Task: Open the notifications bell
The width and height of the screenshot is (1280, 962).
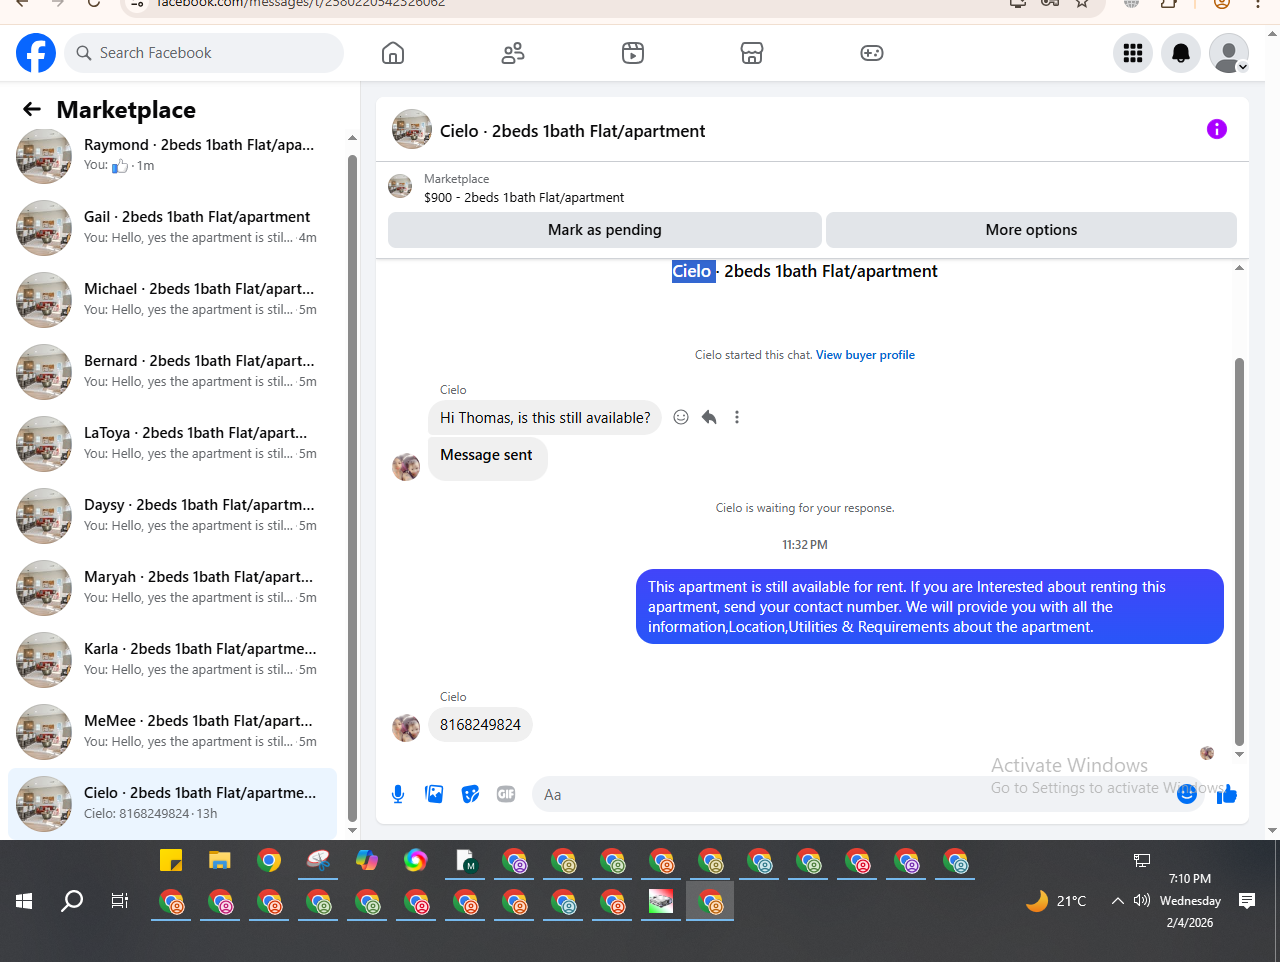Action: 1181,53
